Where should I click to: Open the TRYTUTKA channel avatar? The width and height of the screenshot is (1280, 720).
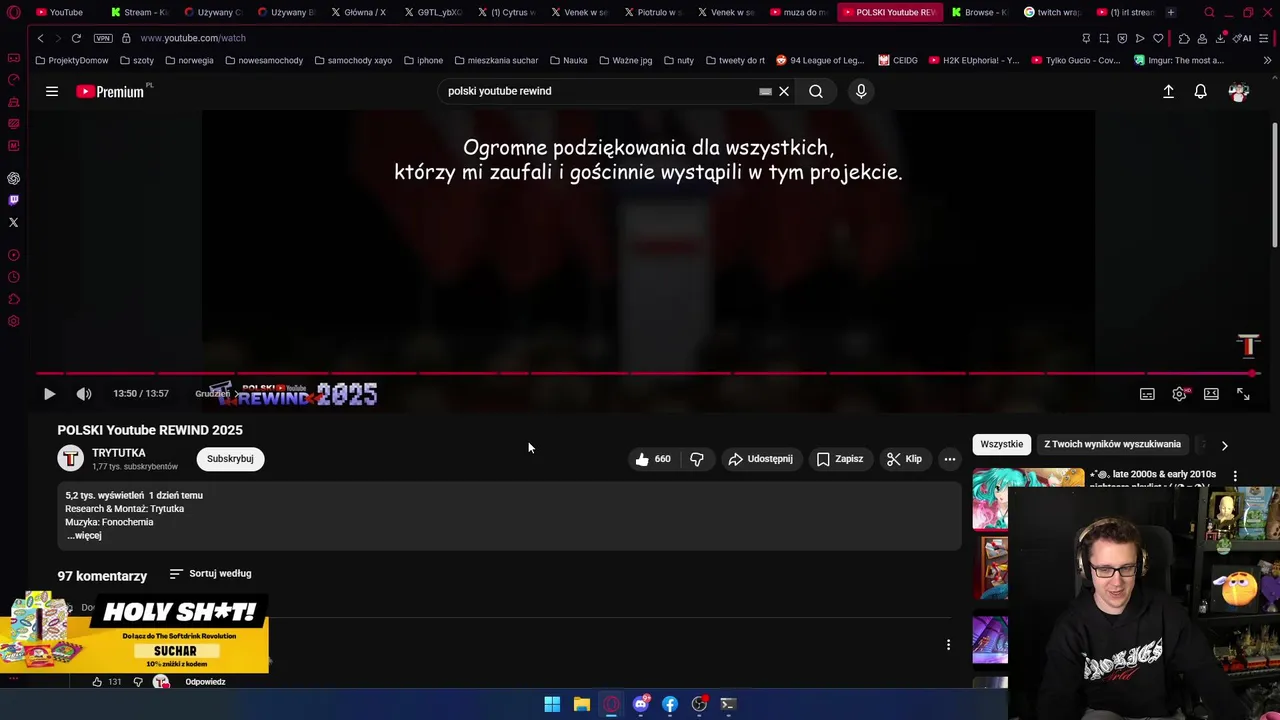(70, 458)
